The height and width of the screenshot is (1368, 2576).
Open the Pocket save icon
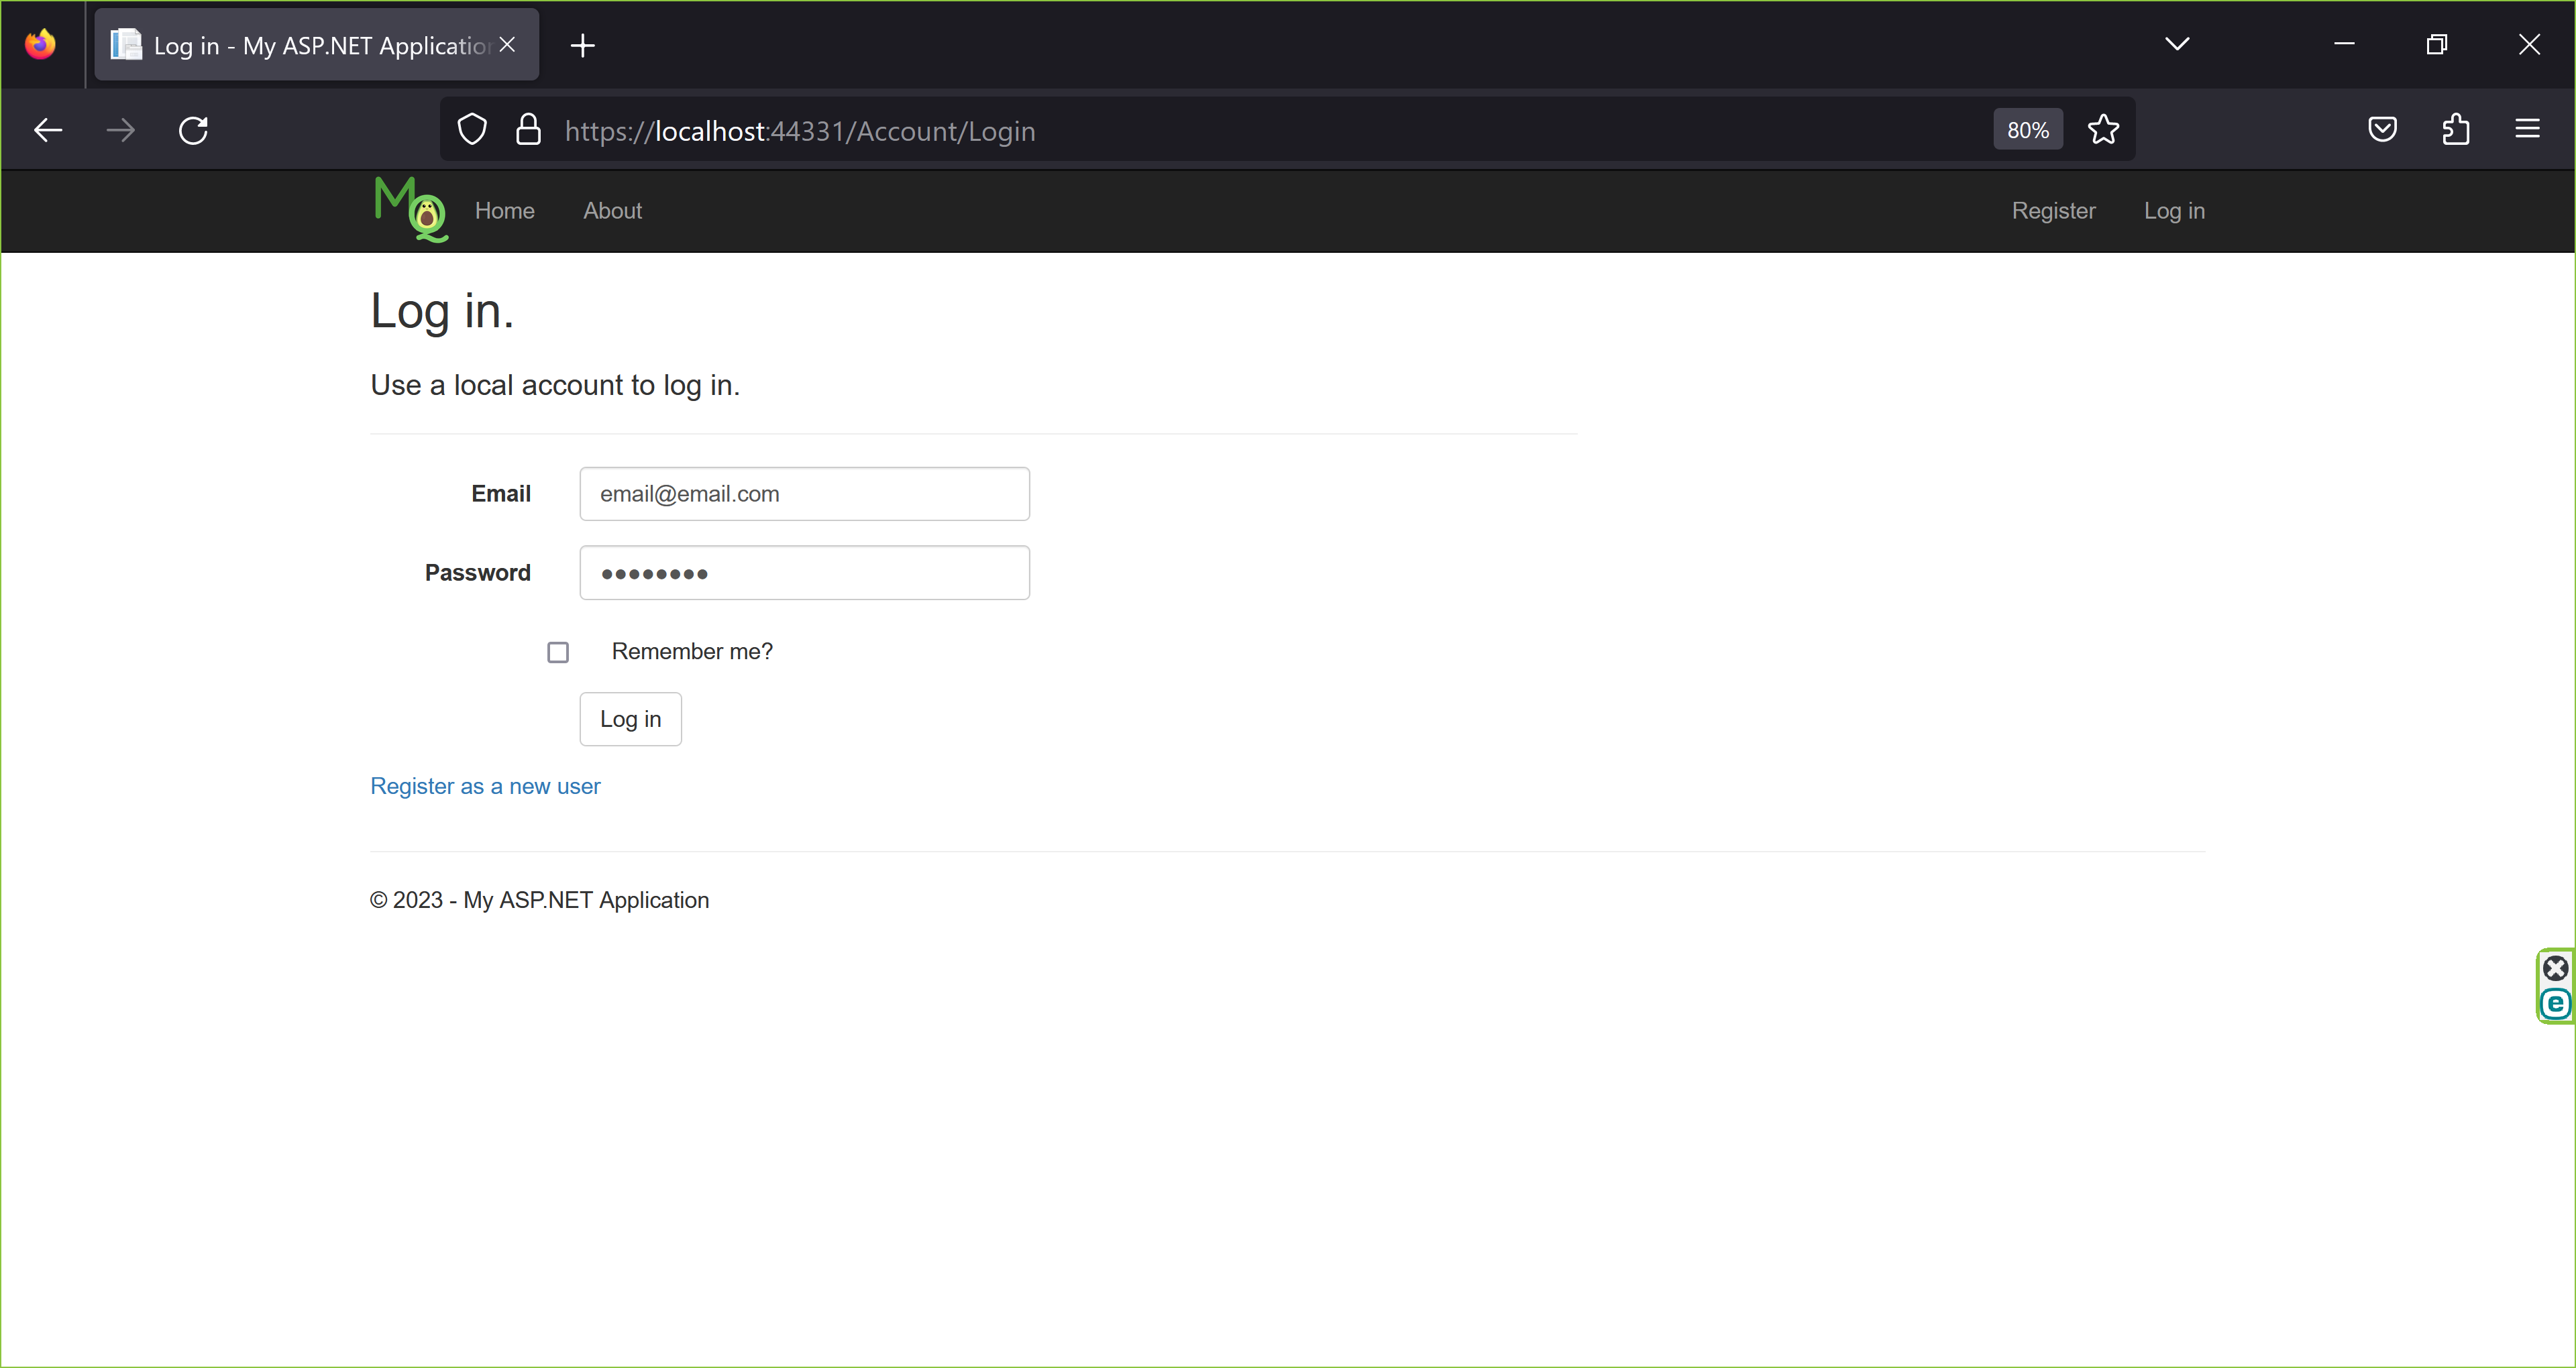point(2382,130)
